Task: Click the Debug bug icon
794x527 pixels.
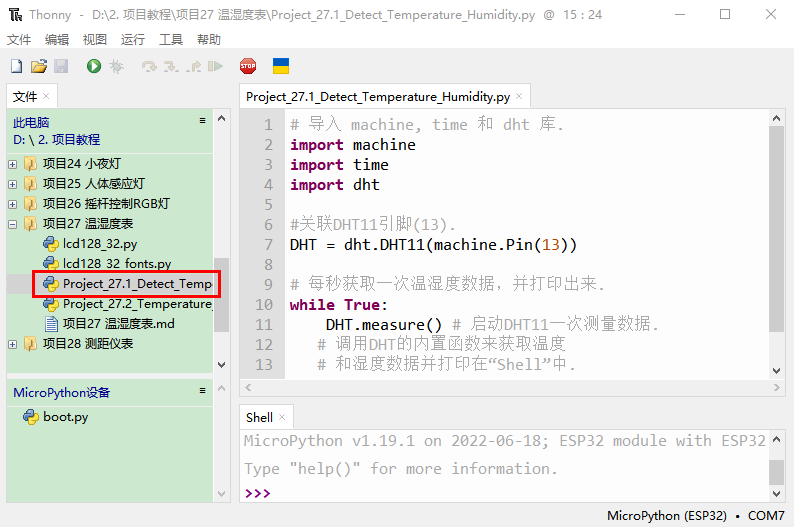Action: [116, 66]
